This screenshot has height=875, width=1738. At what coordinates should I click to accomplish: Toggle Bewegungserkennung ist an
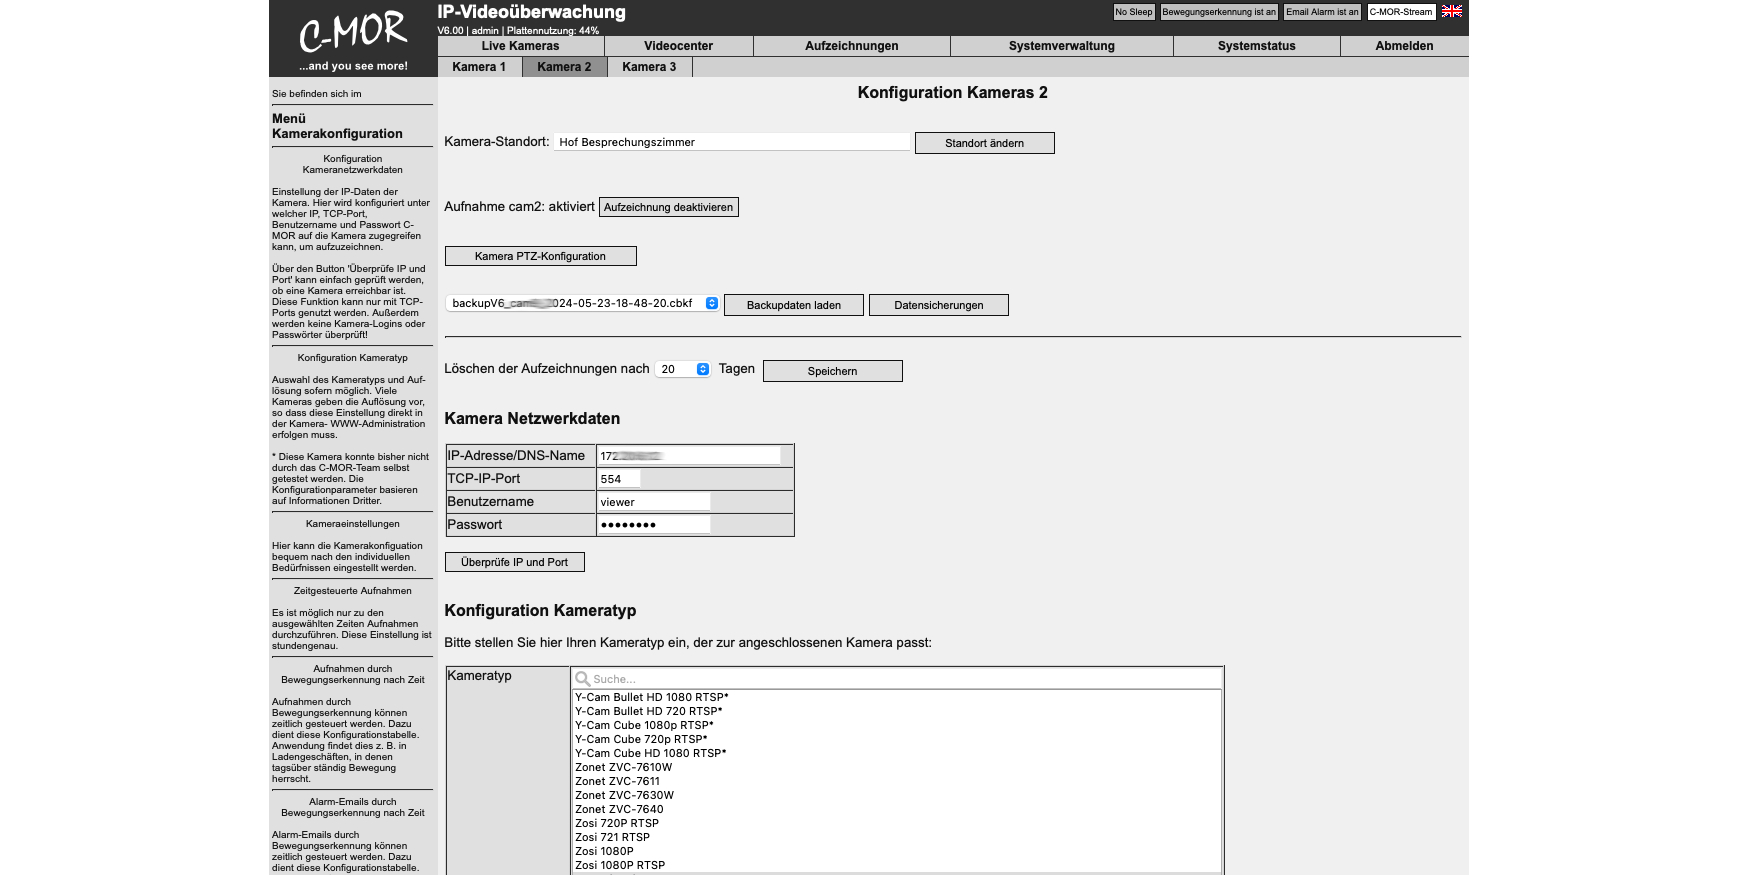tap(1218, 12)
